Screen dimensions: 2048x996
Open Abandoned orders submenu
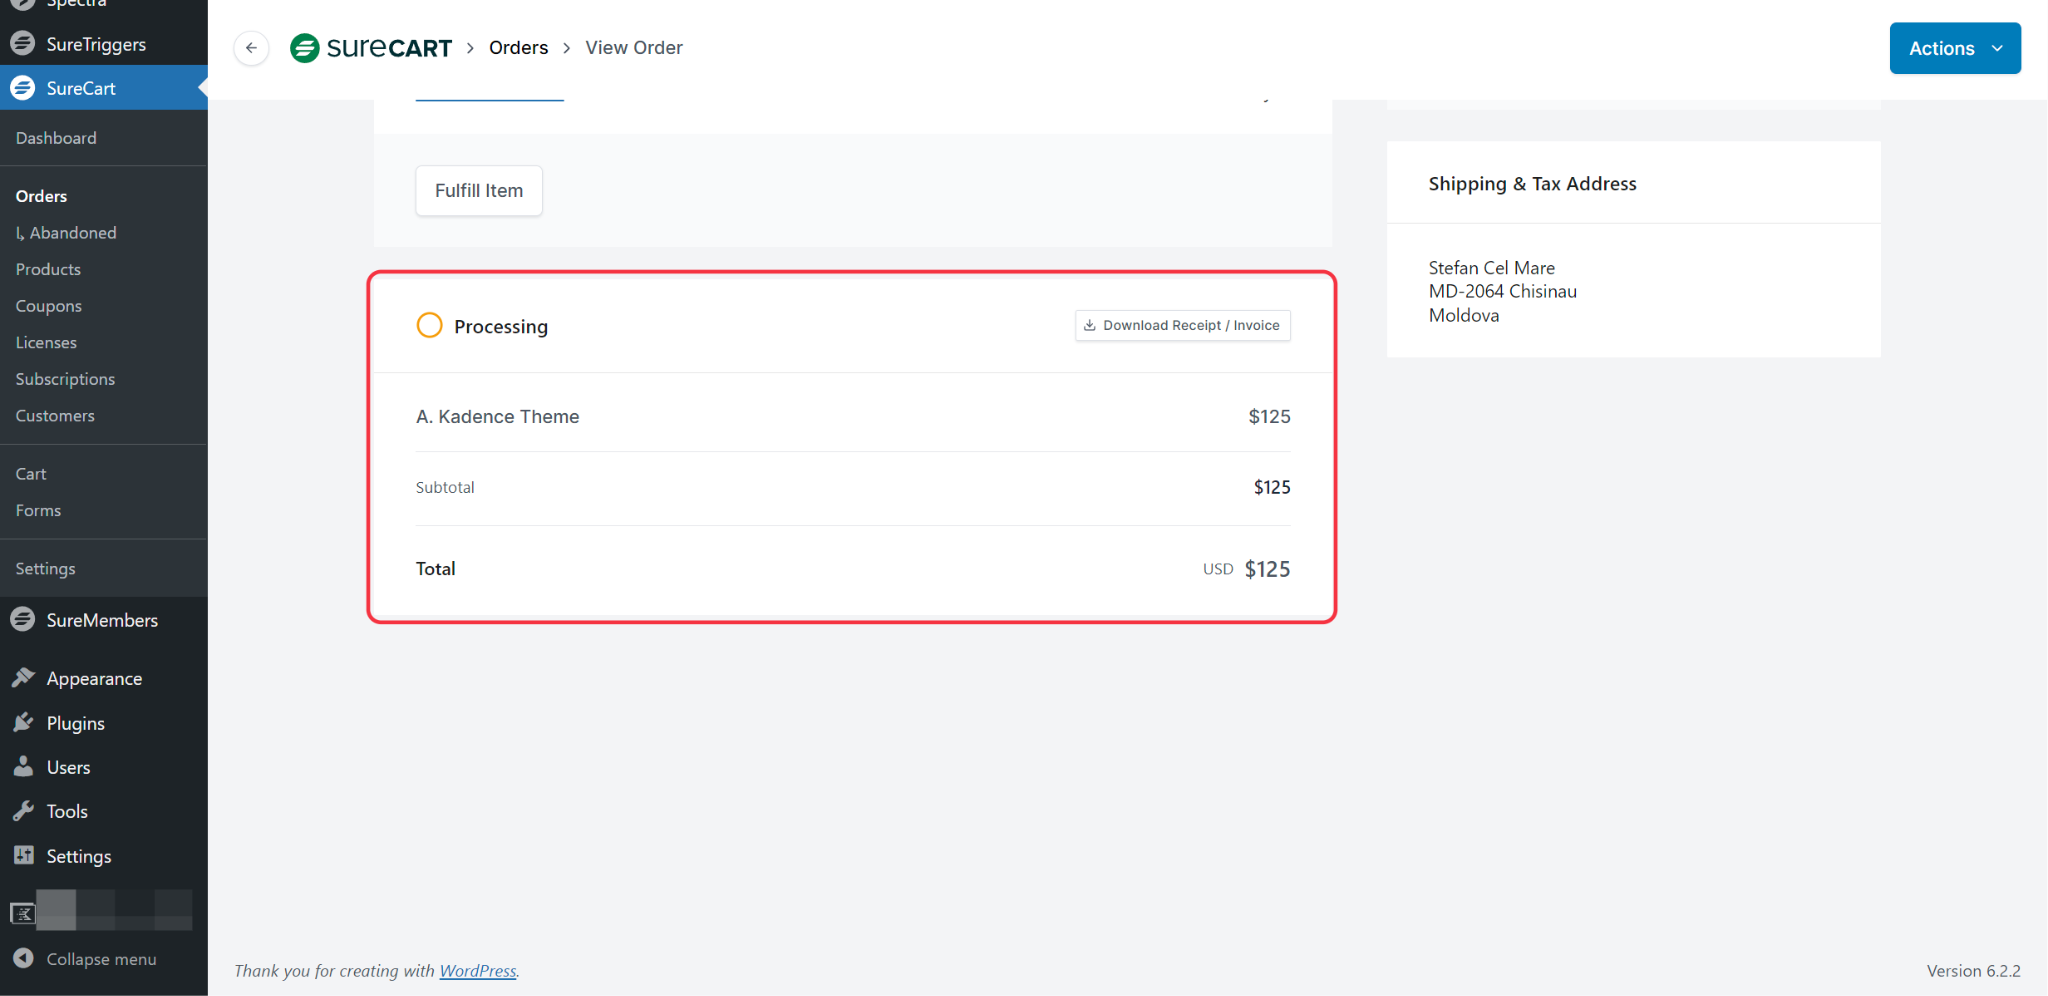coord(72,233)
